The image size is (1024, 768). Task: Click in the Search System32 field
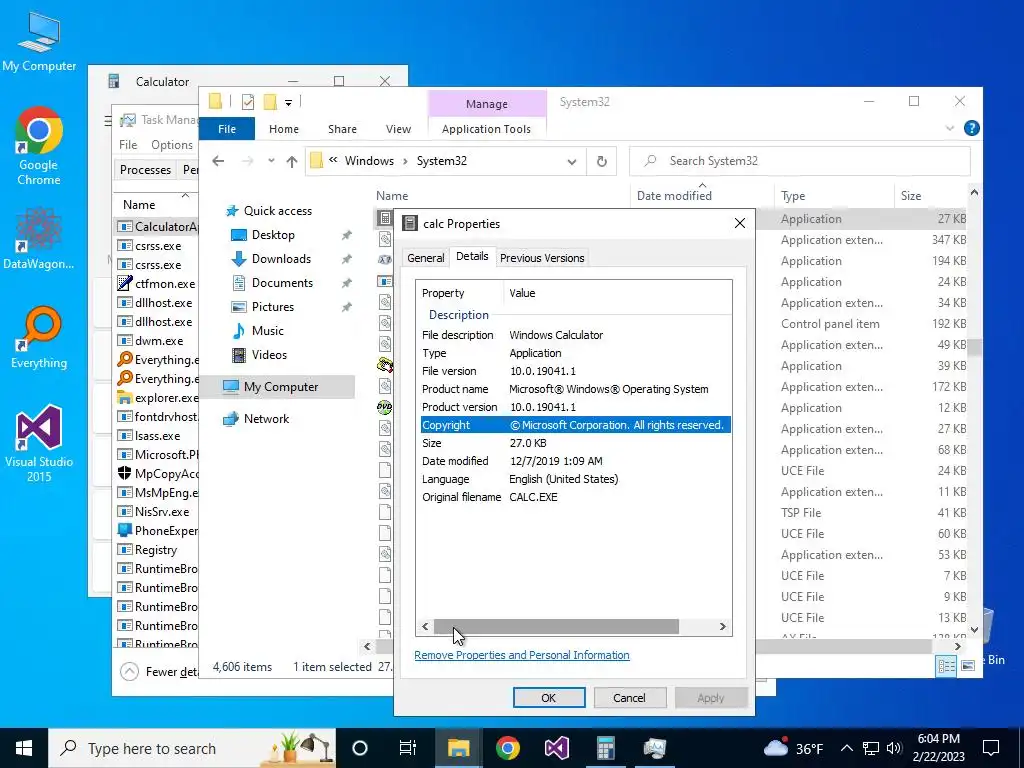click(x=799, y=161)
